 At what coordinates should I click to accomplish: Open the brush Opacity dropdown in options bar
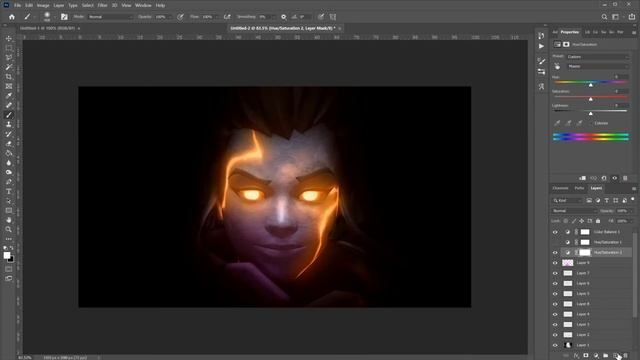coord(169,17)
